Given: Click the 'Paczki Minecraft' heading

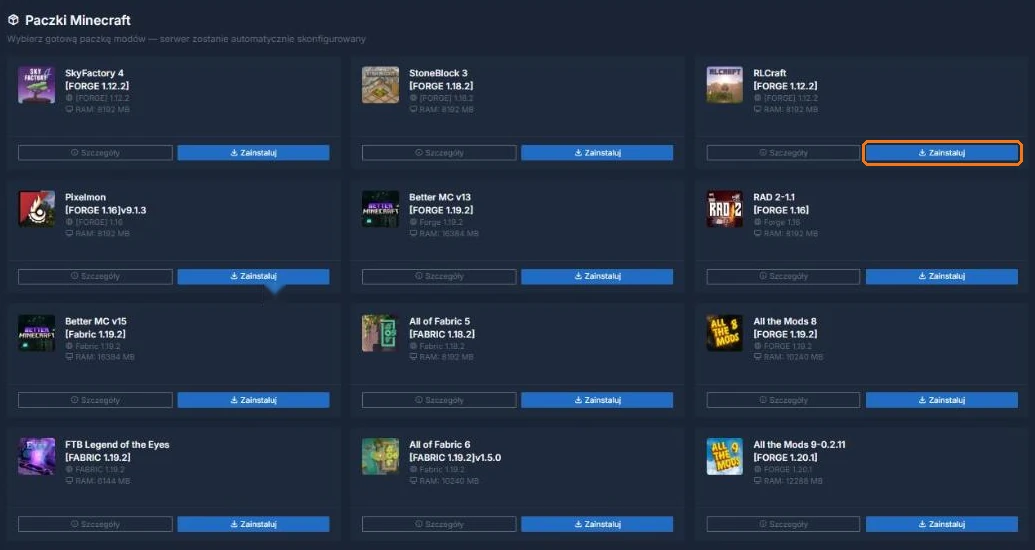Looking at the screenshot, I should click(78, 20).
